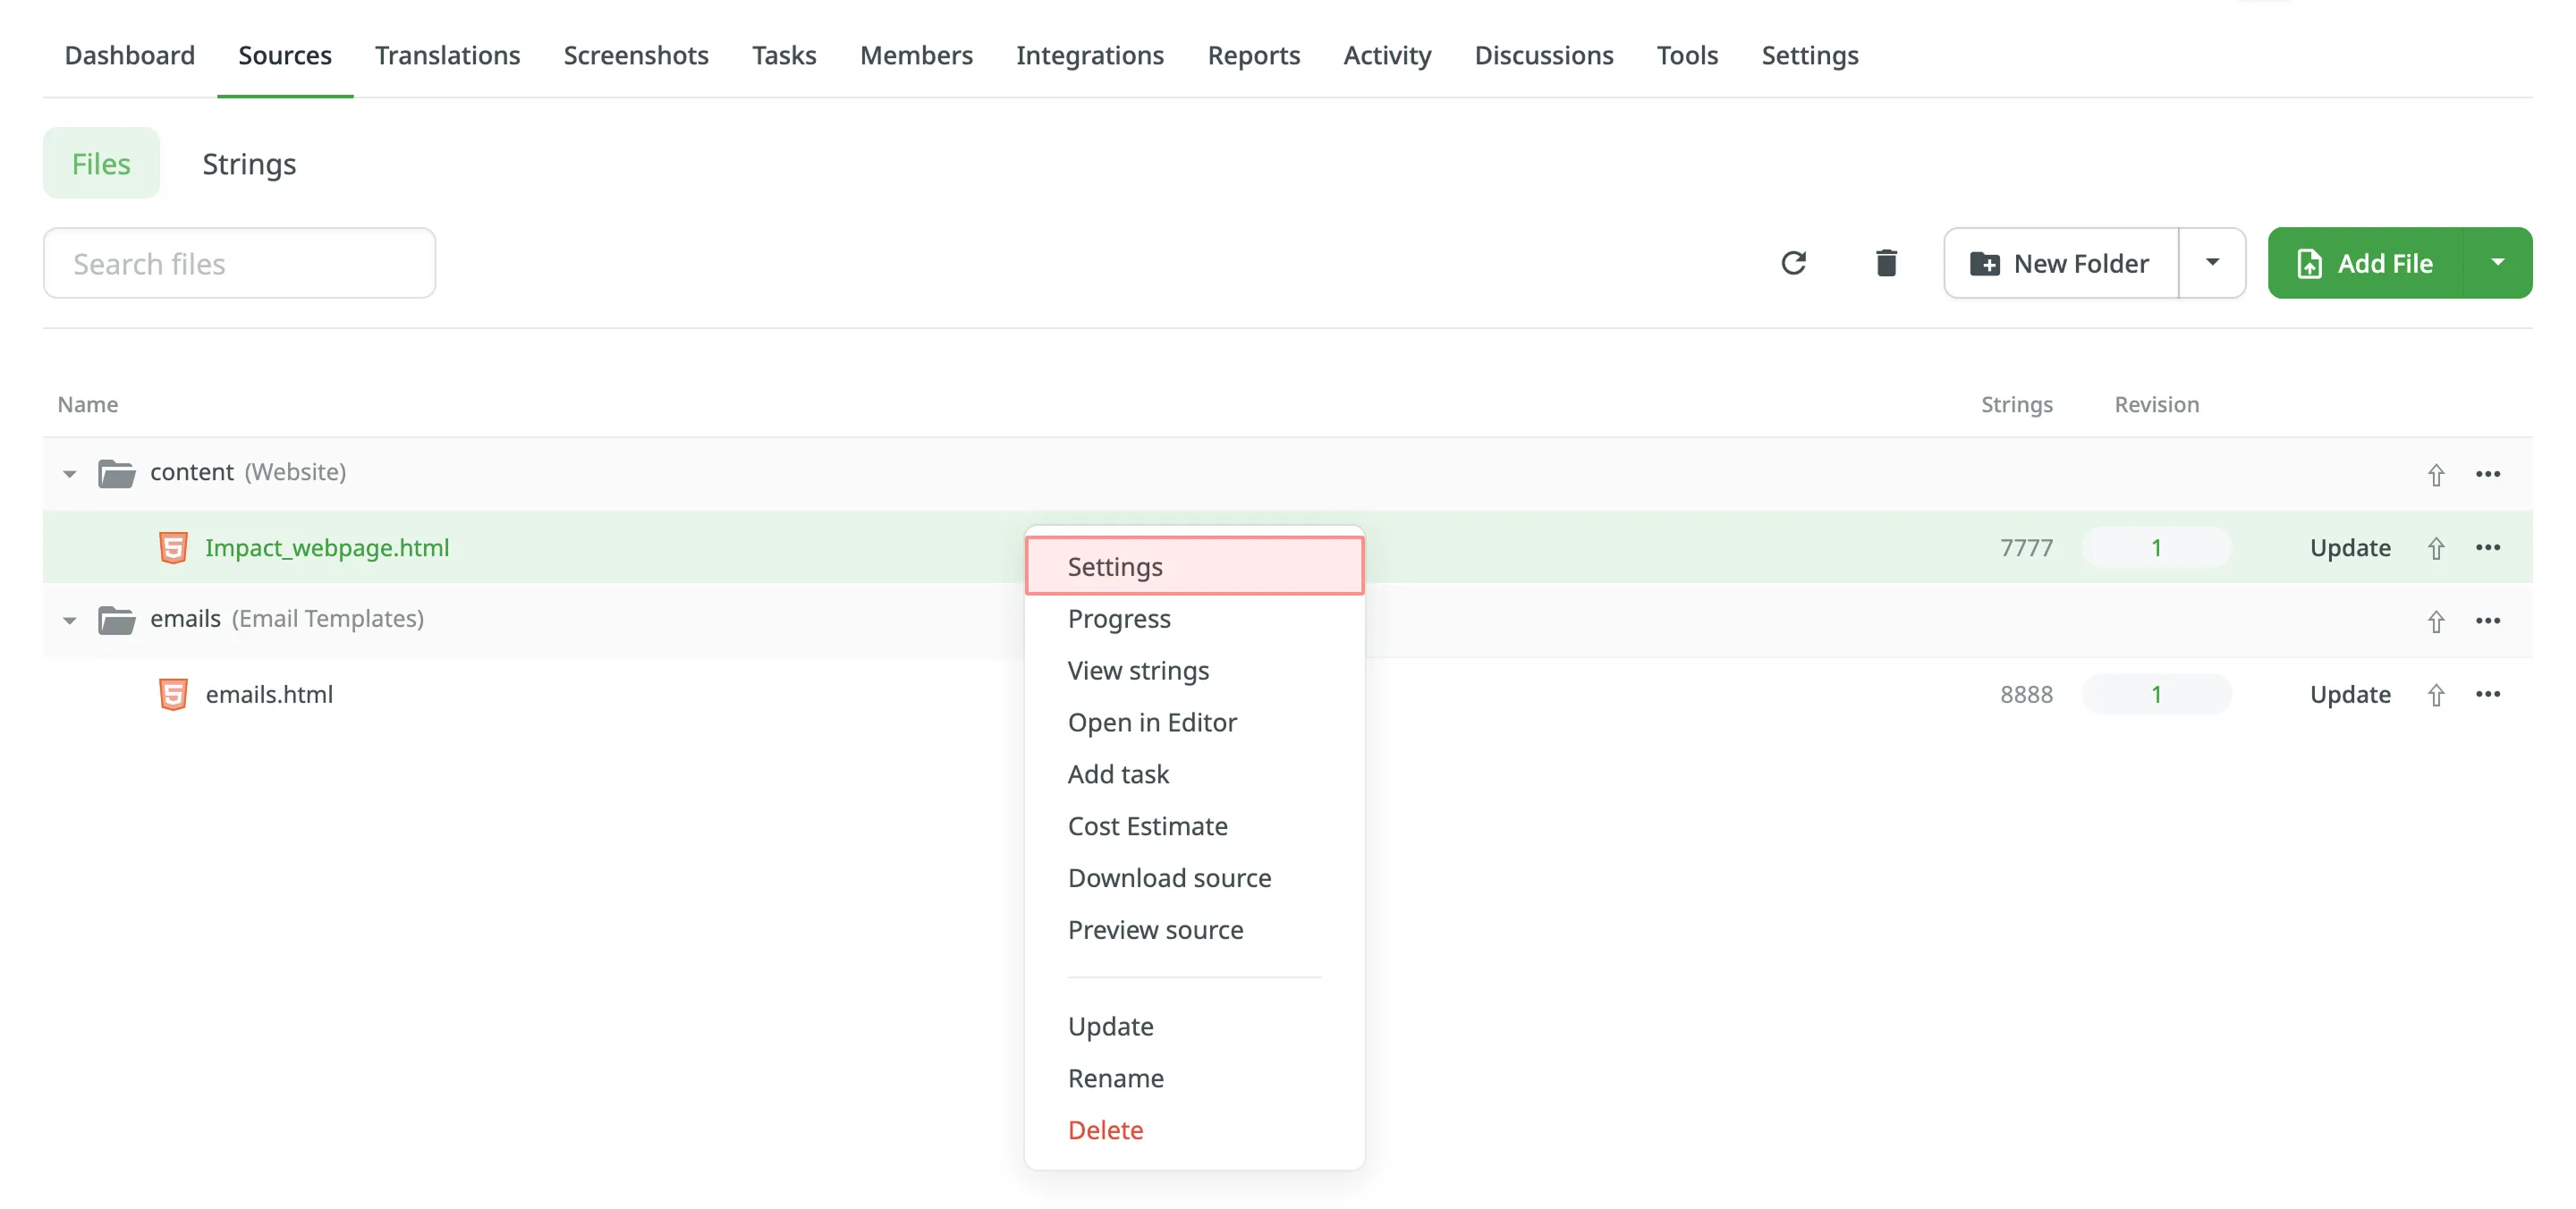Click the trash delete icon
The height and width of the screenshot is (1209, 2576).
pyautogui.click(x=1886, y=263)
